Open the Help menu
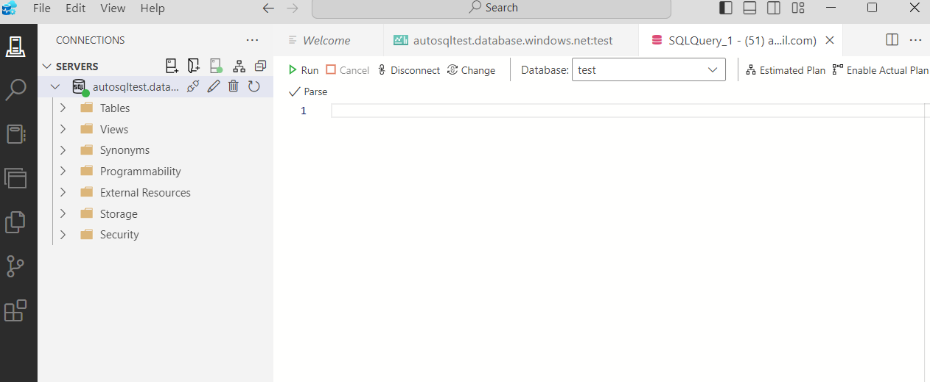930x382 pixels. (x=152, y=8)
